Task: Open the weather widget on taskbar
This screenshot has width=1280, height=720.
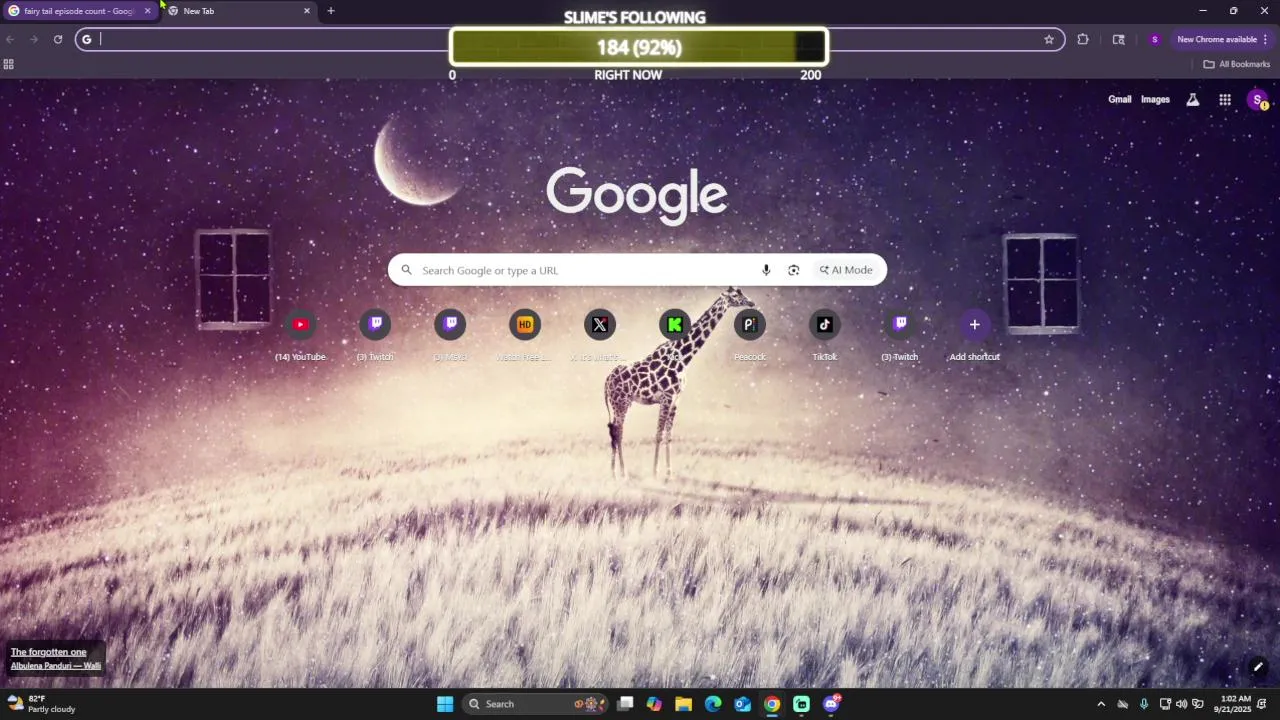Action: point(42,704)
